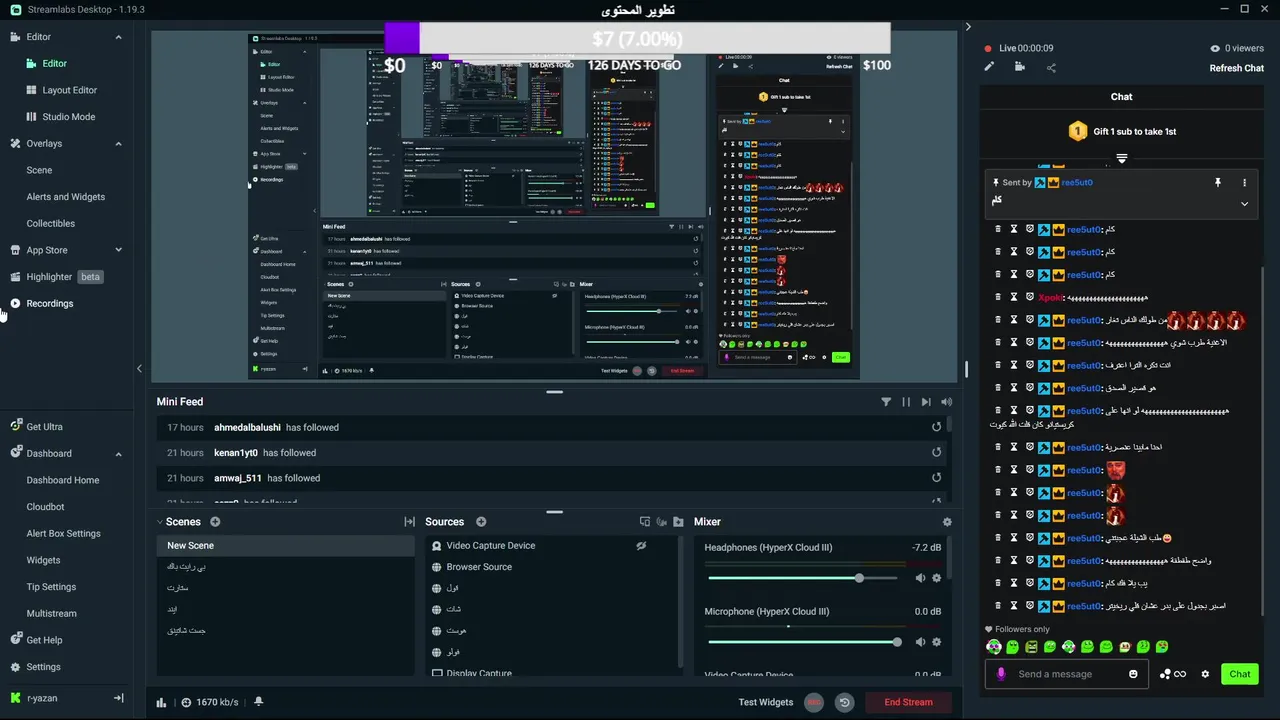
Task: Click the video camera icon under Live timer
Action: pos(1019,67)
